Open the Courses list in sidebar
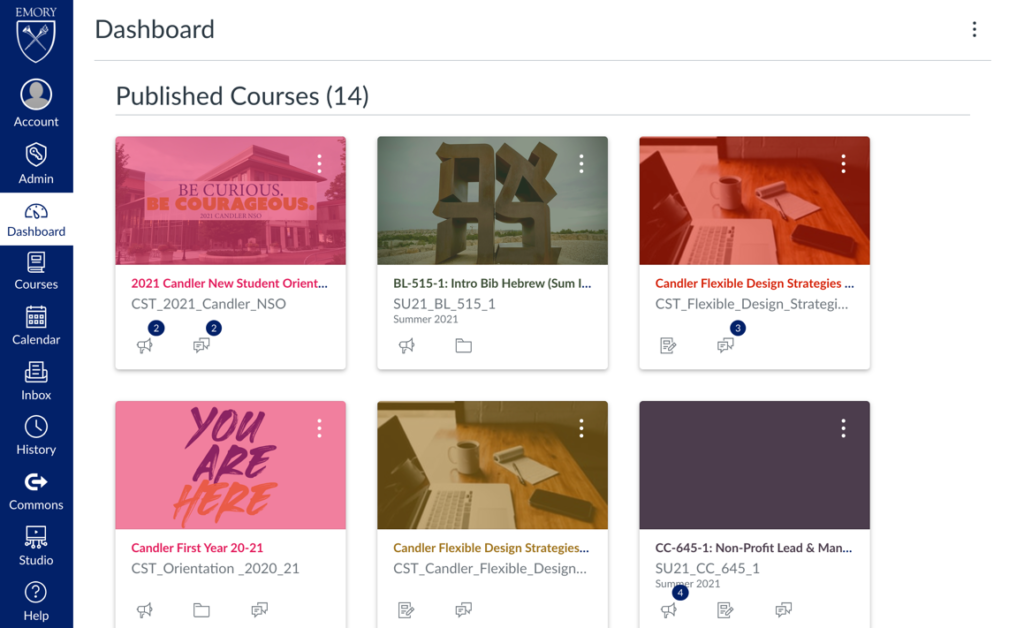 coord(36,270)
